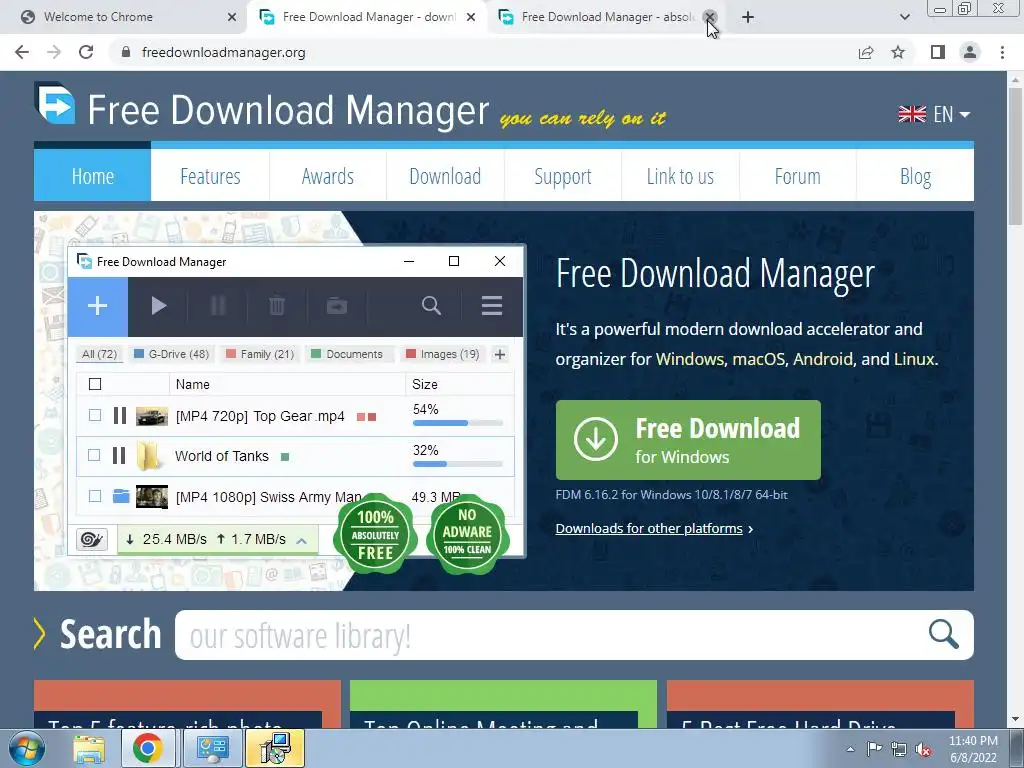Open the Download navigation item

pyautogui.click(x=445, y=175)
